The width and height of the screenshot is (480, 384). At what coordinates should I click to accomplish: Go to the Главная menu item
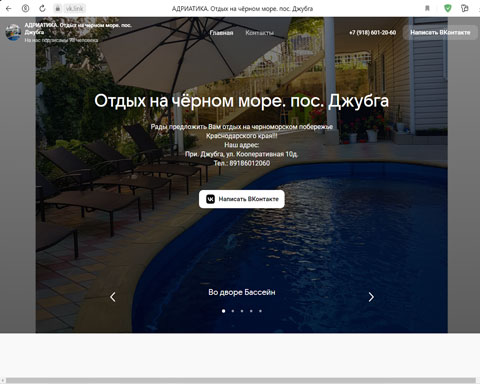pos(221,33)
